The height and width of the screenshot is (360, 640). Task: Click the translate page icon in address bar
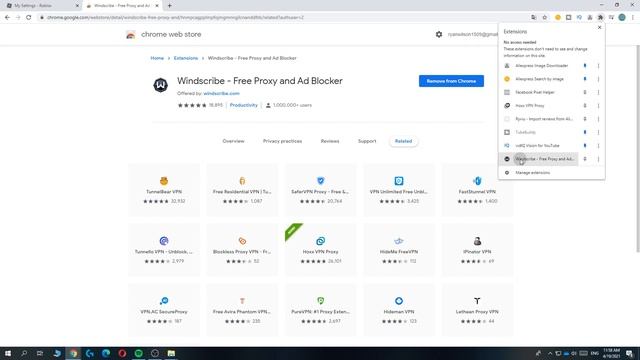(x=533, y=18)
